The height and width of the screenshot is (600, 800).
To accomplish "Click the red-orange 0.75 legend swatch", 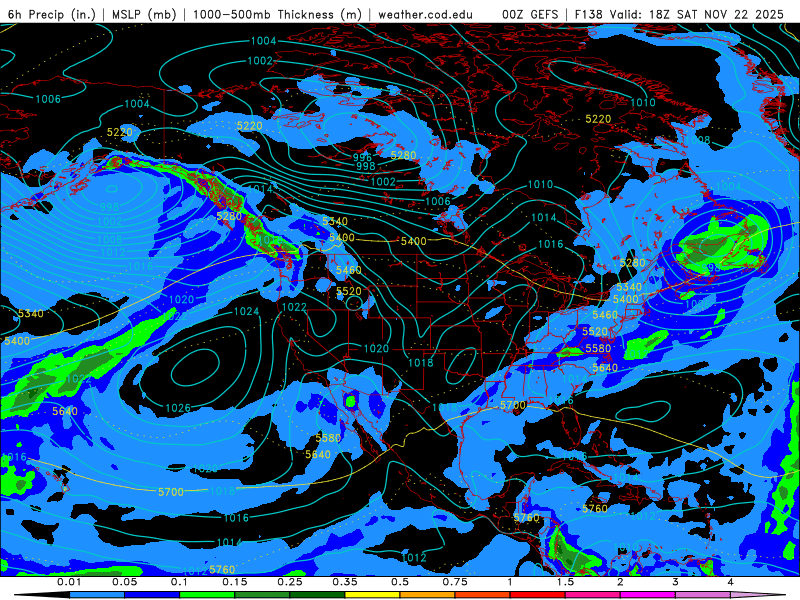I will pyautogui.click(x=482, y=595).
